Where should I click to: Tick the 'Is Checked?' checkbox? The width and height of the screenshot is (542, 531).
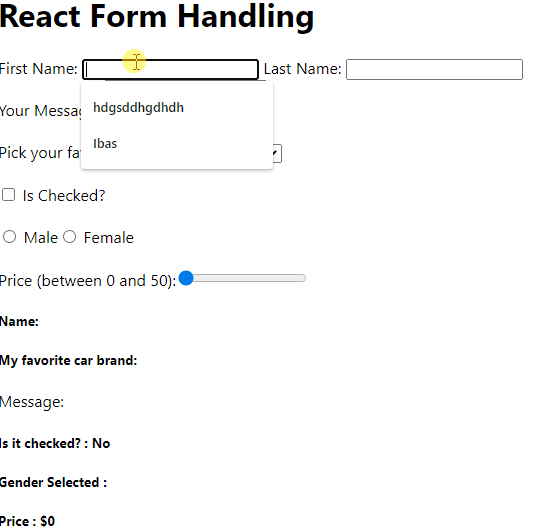tap(8, 195)
